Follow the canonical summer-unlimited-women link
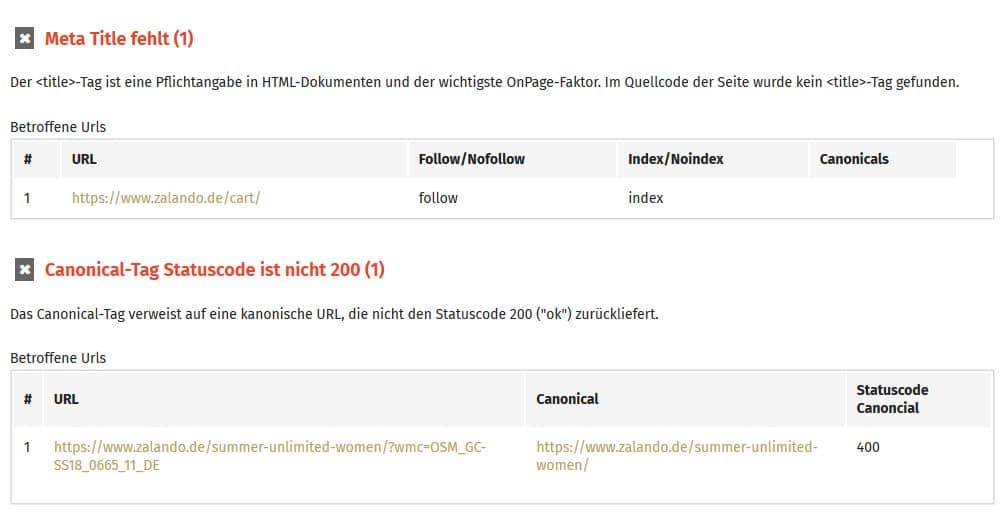The image size is (1000, 521). pyautogui.click(x=677, y=456)
